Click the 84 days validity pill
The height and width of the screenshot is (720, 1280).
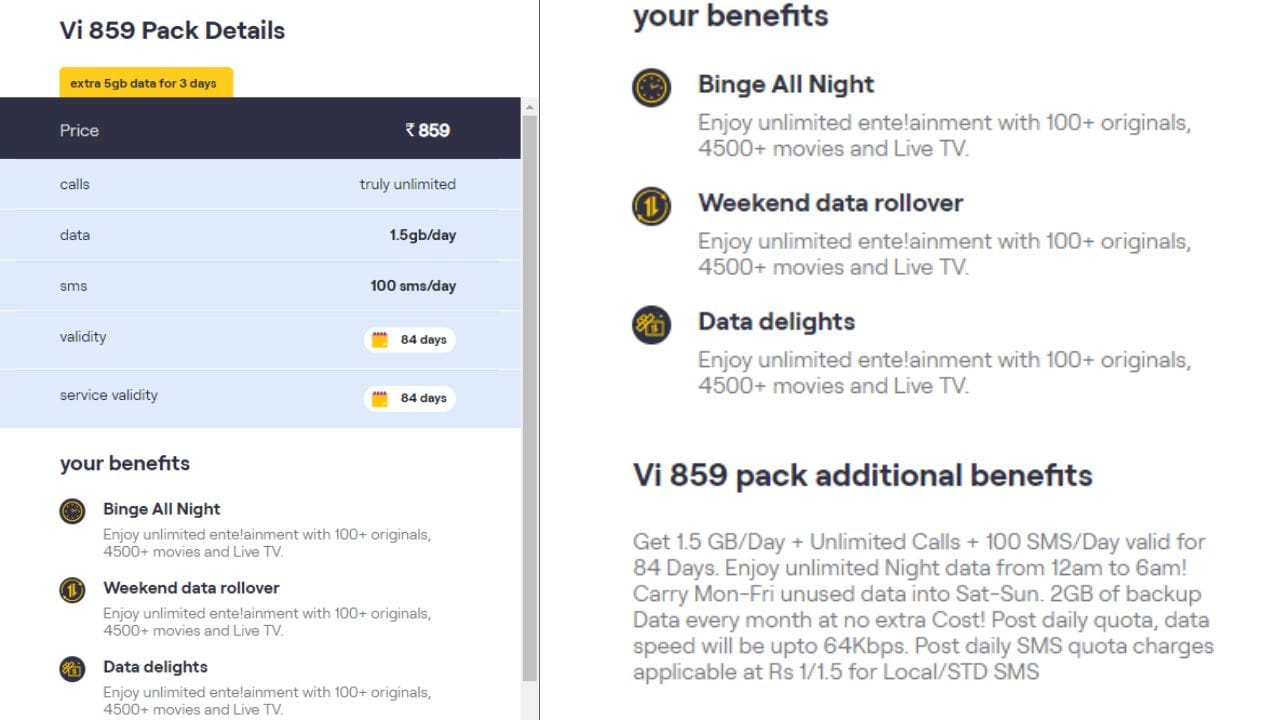coord(409,340)
